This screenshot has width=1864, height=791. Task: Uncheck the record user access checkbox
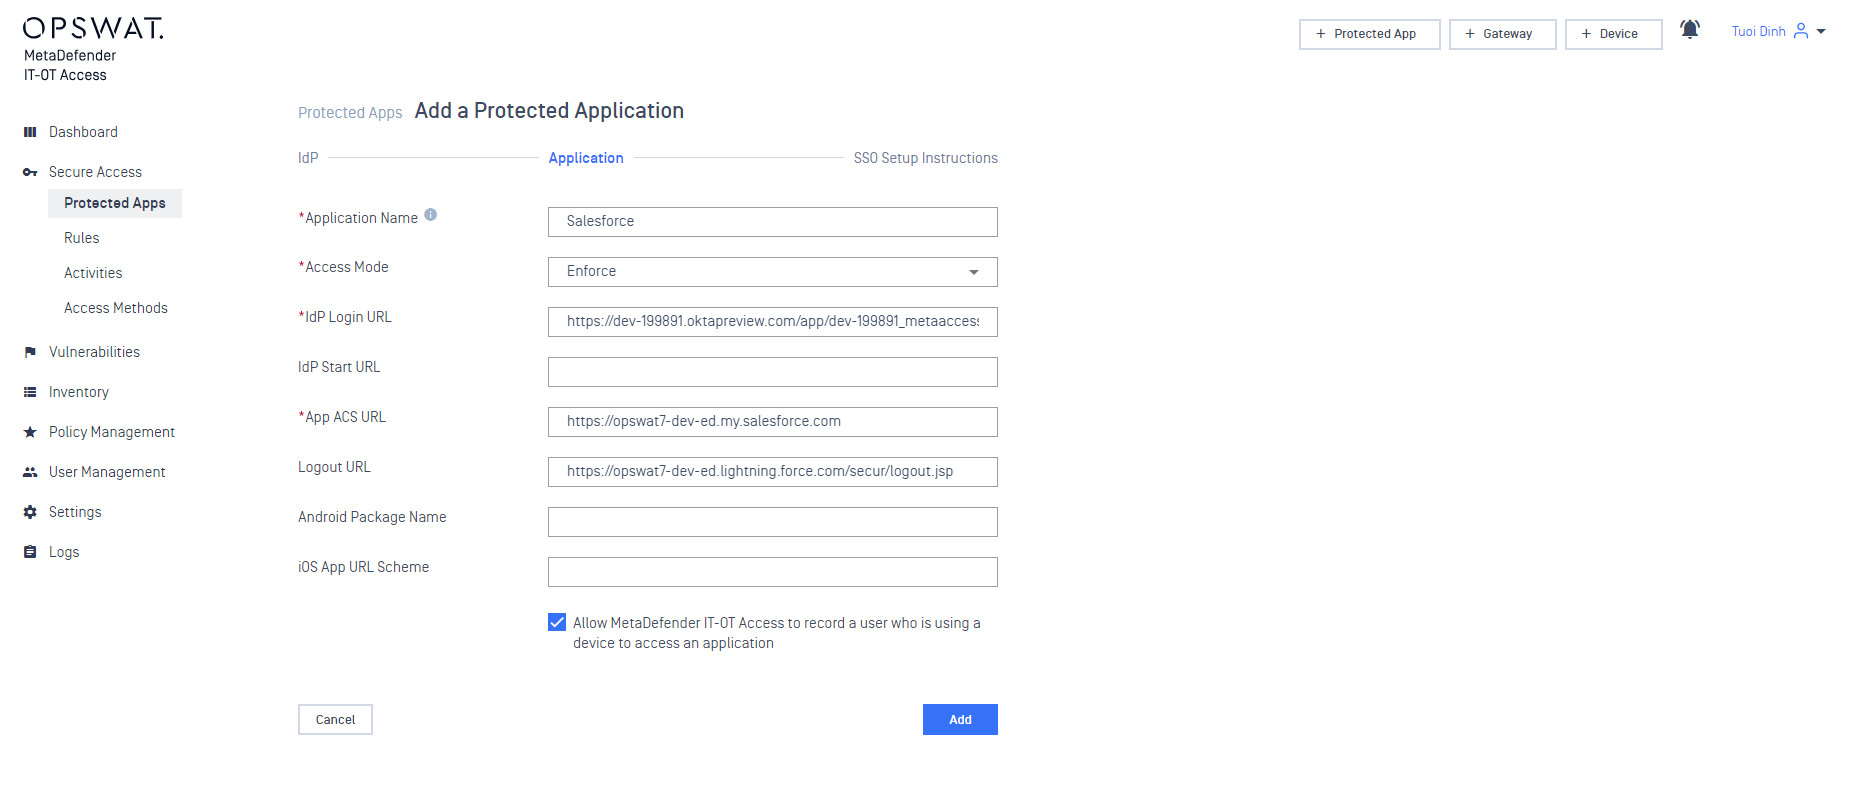pyautogui.click(x=557, y=622)
